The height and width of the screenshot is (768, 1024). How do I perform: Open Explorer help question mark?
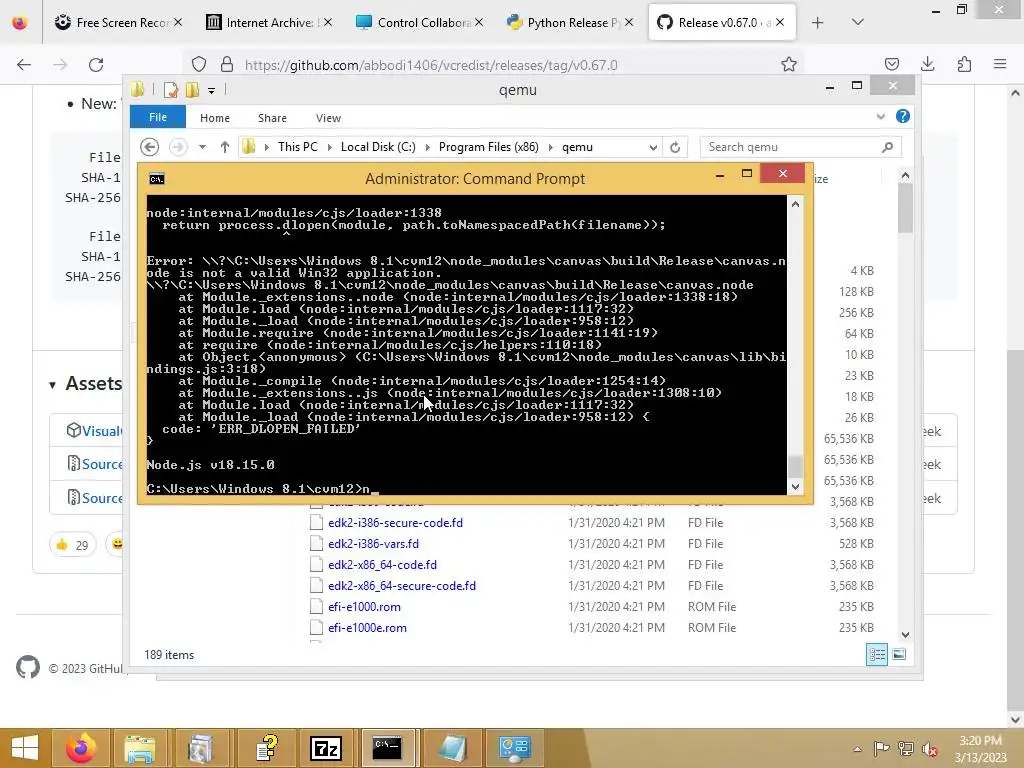[x=903, y=116]
